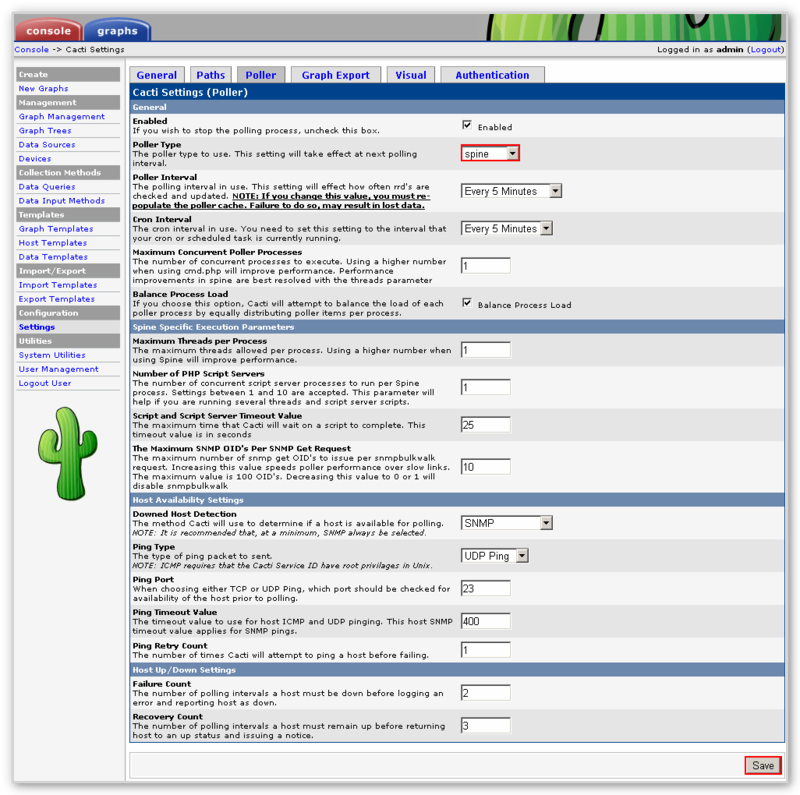Click the Recovery Count field
This screenshot has height=795, width=800.
486,726
